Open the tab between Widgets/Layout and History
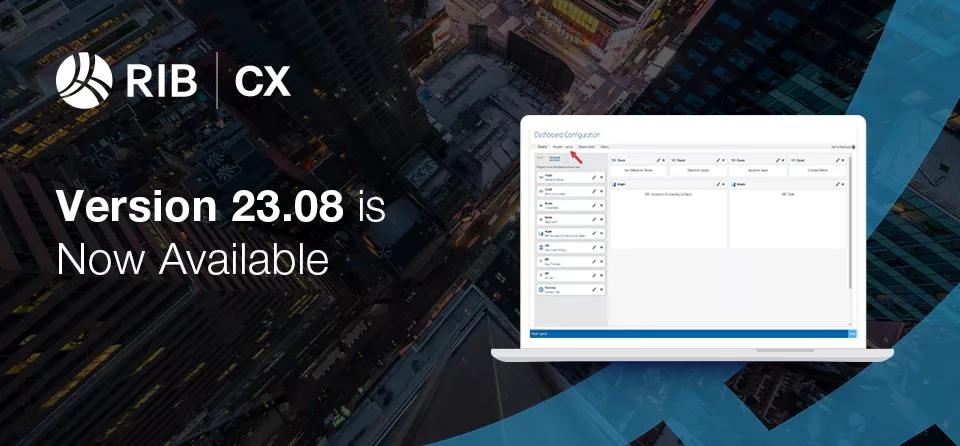960x446 pixels. 587,147
